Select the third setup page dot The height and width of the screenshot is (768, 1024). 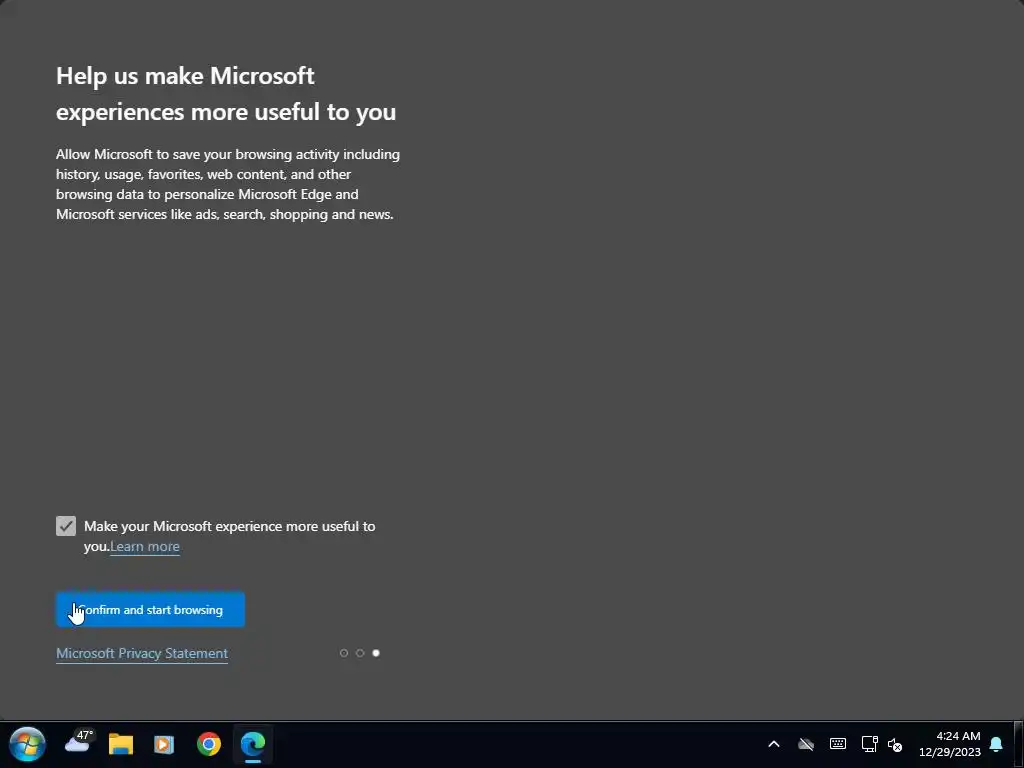point(376,653)
